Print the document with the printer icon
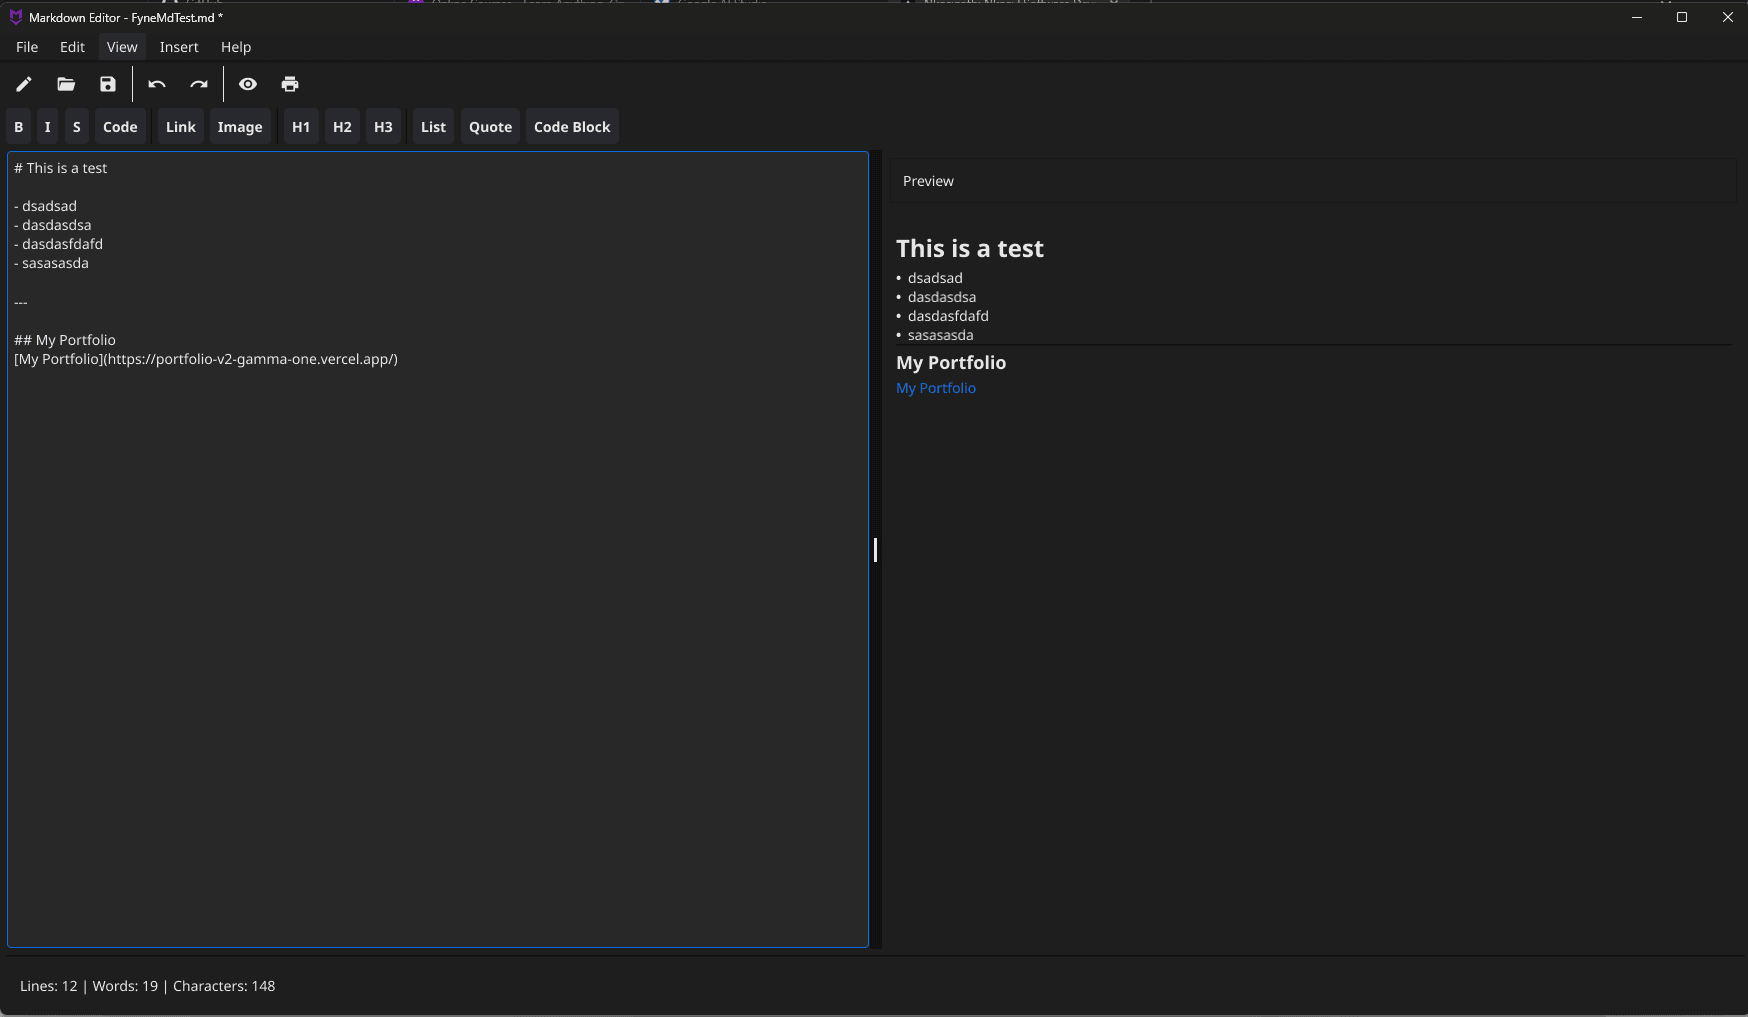 click(x=290, y=84)
